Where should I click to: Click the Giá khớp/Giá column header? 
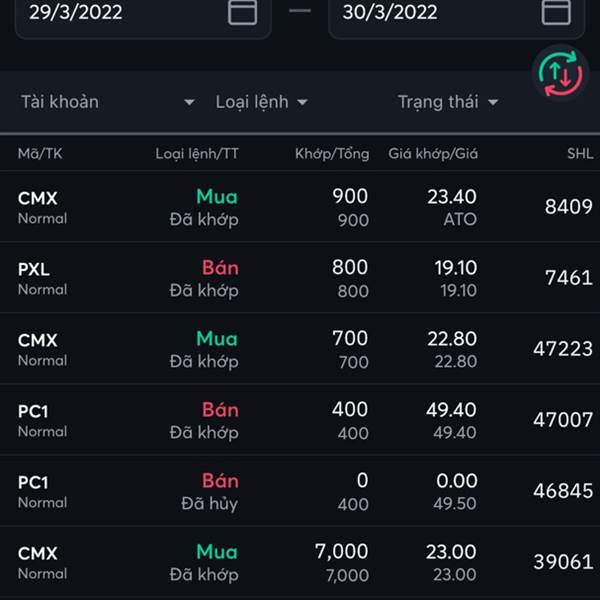click(x=433, y=154)
